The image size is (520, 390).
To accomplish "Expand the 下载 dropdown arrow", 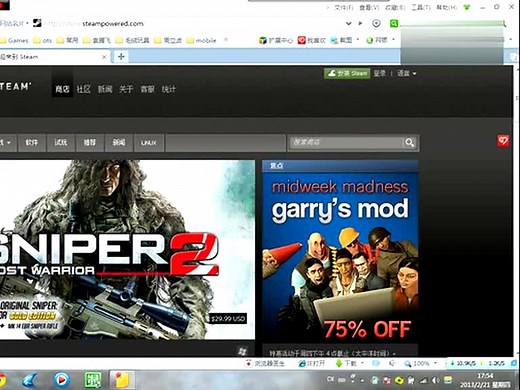I will click(362, 363).
